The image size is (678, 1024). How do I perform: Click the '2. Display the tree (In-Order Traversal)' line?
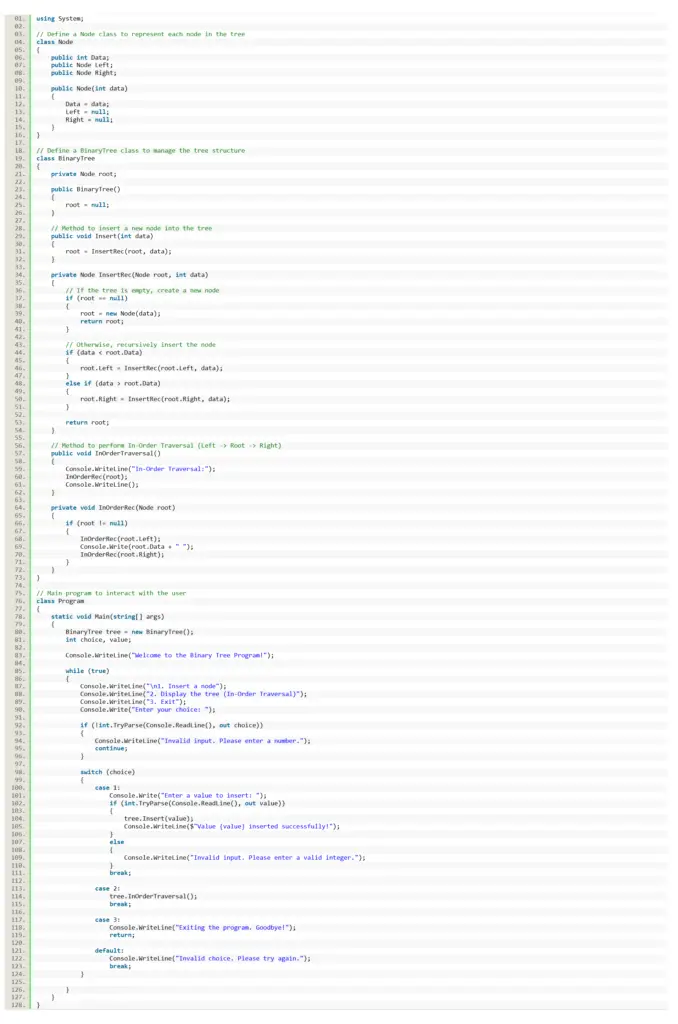click(193, 694)
